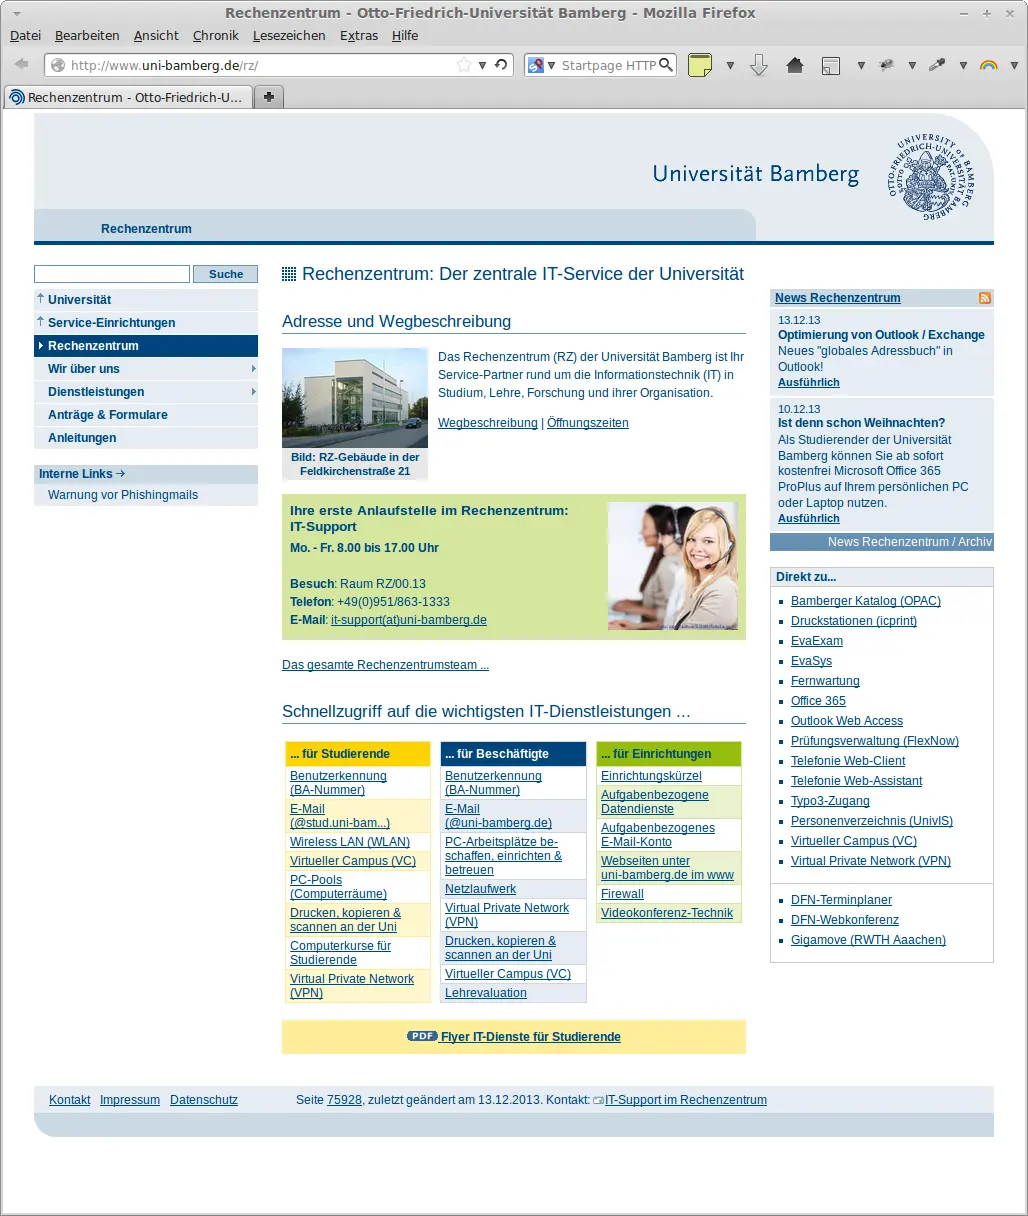Open the Wegbeschreibung link

click(x=488, y=423)
